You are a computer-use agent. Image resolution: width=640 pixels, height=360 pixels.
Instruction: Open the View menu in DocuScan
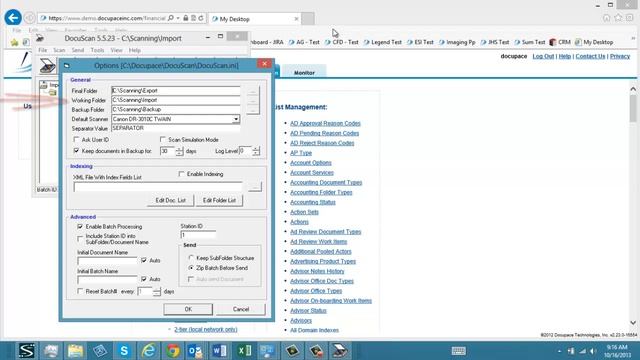[116, 50]
